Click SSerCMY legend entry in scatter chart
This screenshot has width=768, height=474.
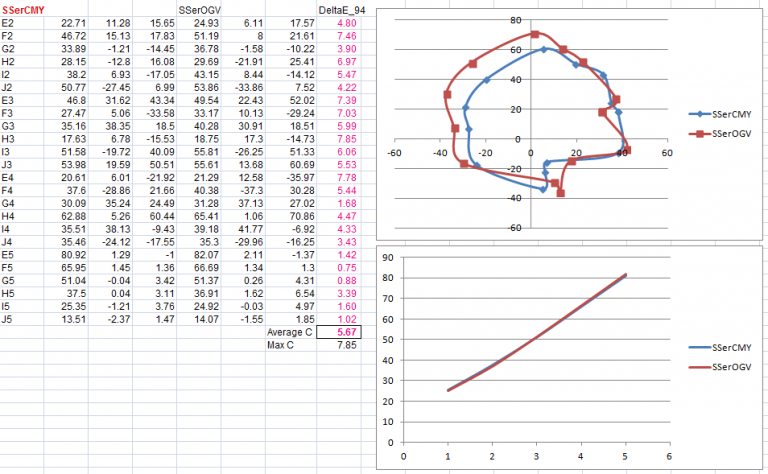pyautogui.click(x=720, y=114)
